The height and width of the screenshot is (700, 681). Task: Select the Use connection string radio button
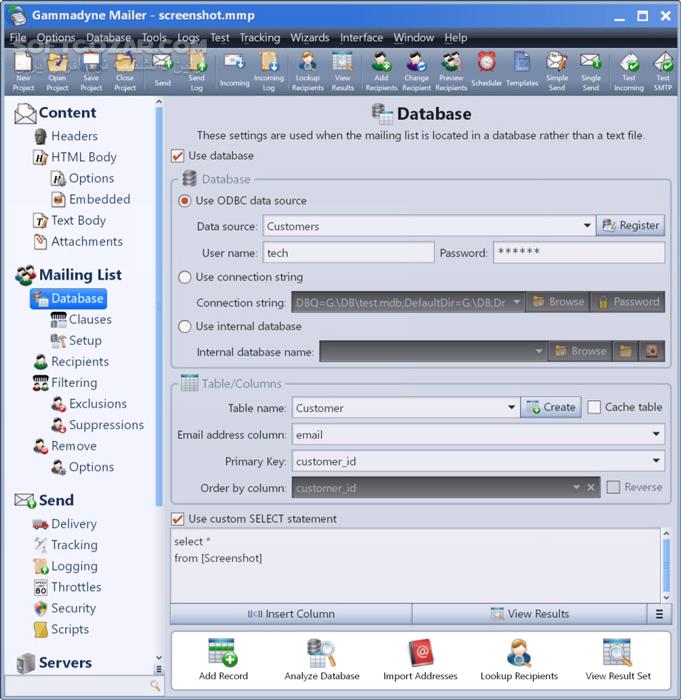pyautogui.click(x=184, y=277)
